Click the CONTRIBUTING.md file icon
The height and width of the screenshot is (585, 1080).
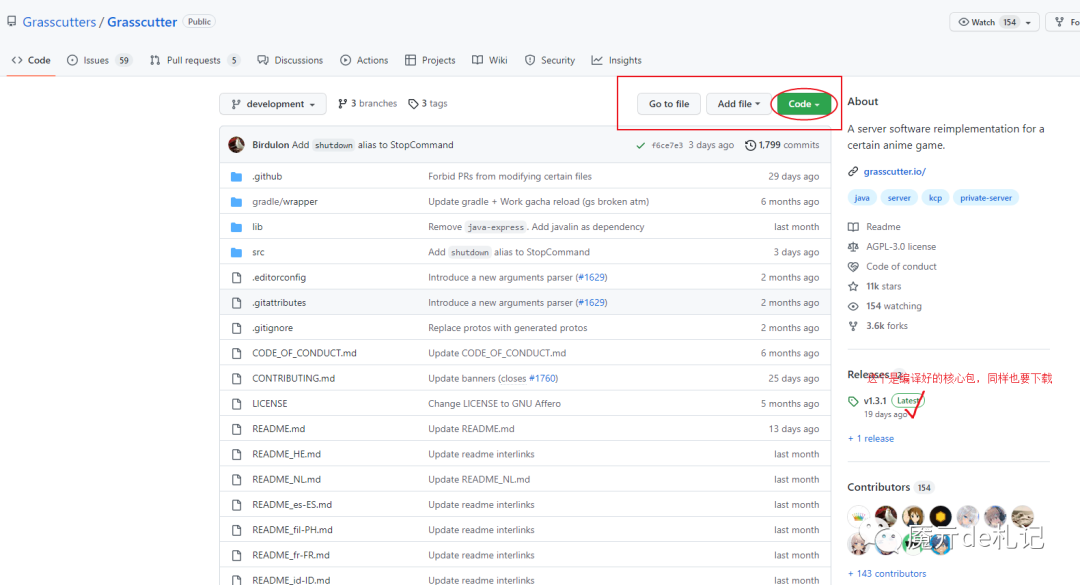pyautogui.click(x=236, y=378)
